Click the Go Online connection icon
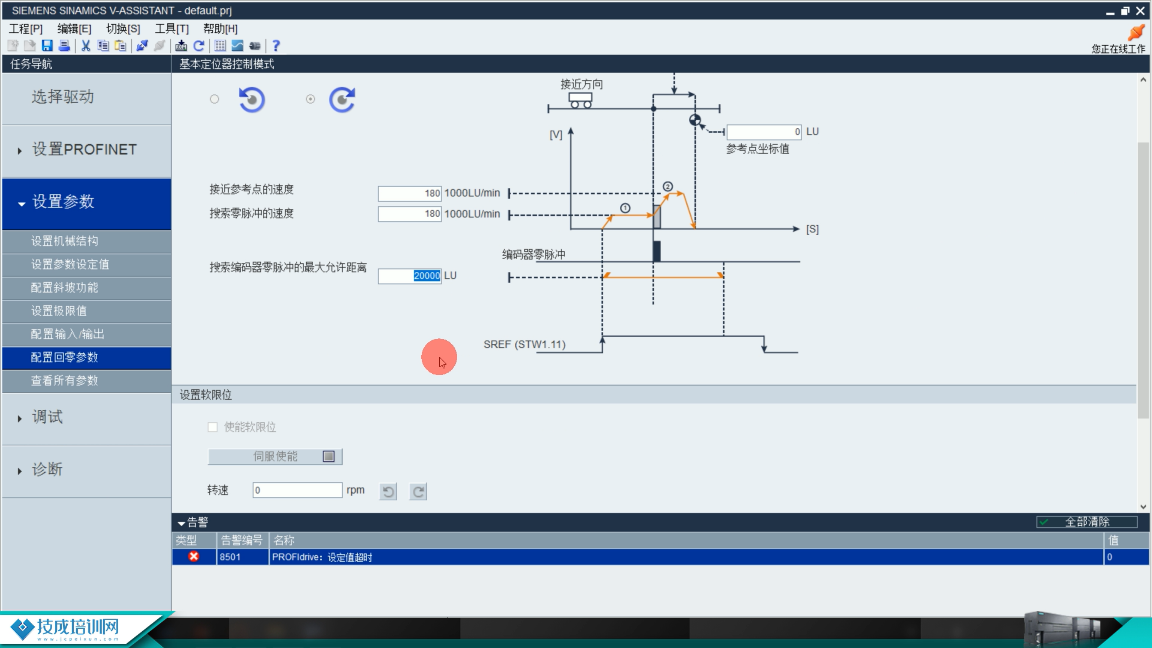The height and width of the screenshot is (648, 1152). click(x=142, y=46)
